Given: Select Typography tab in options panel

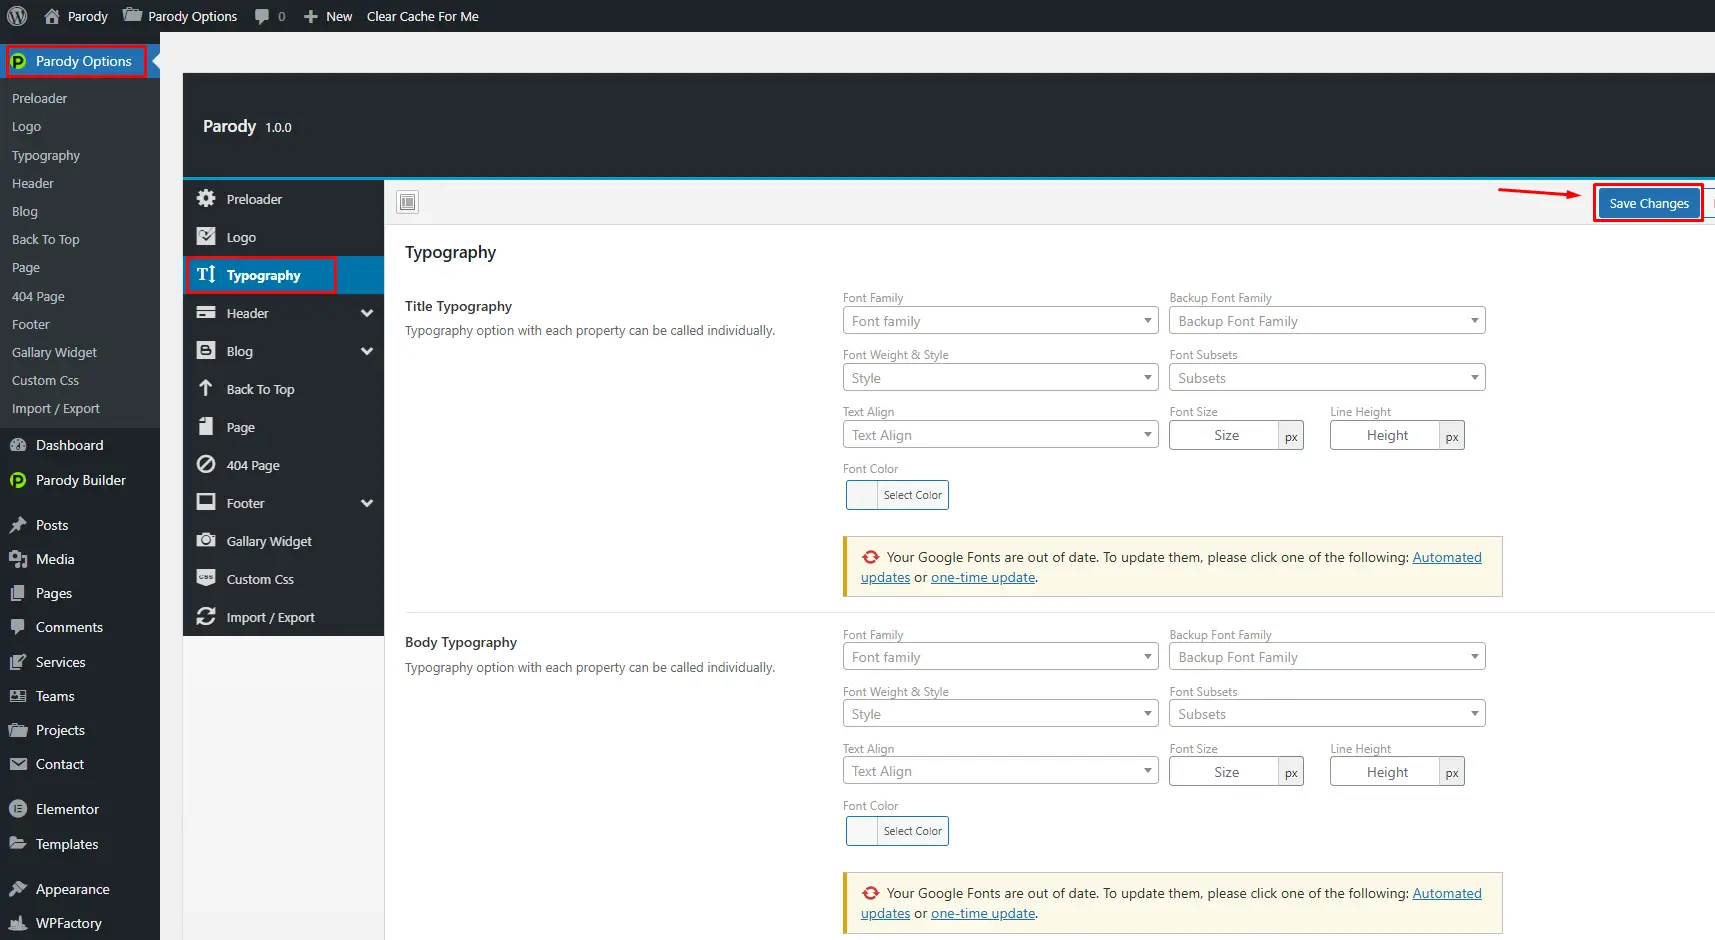Looking at the screenshot, I should pos(284,275).
